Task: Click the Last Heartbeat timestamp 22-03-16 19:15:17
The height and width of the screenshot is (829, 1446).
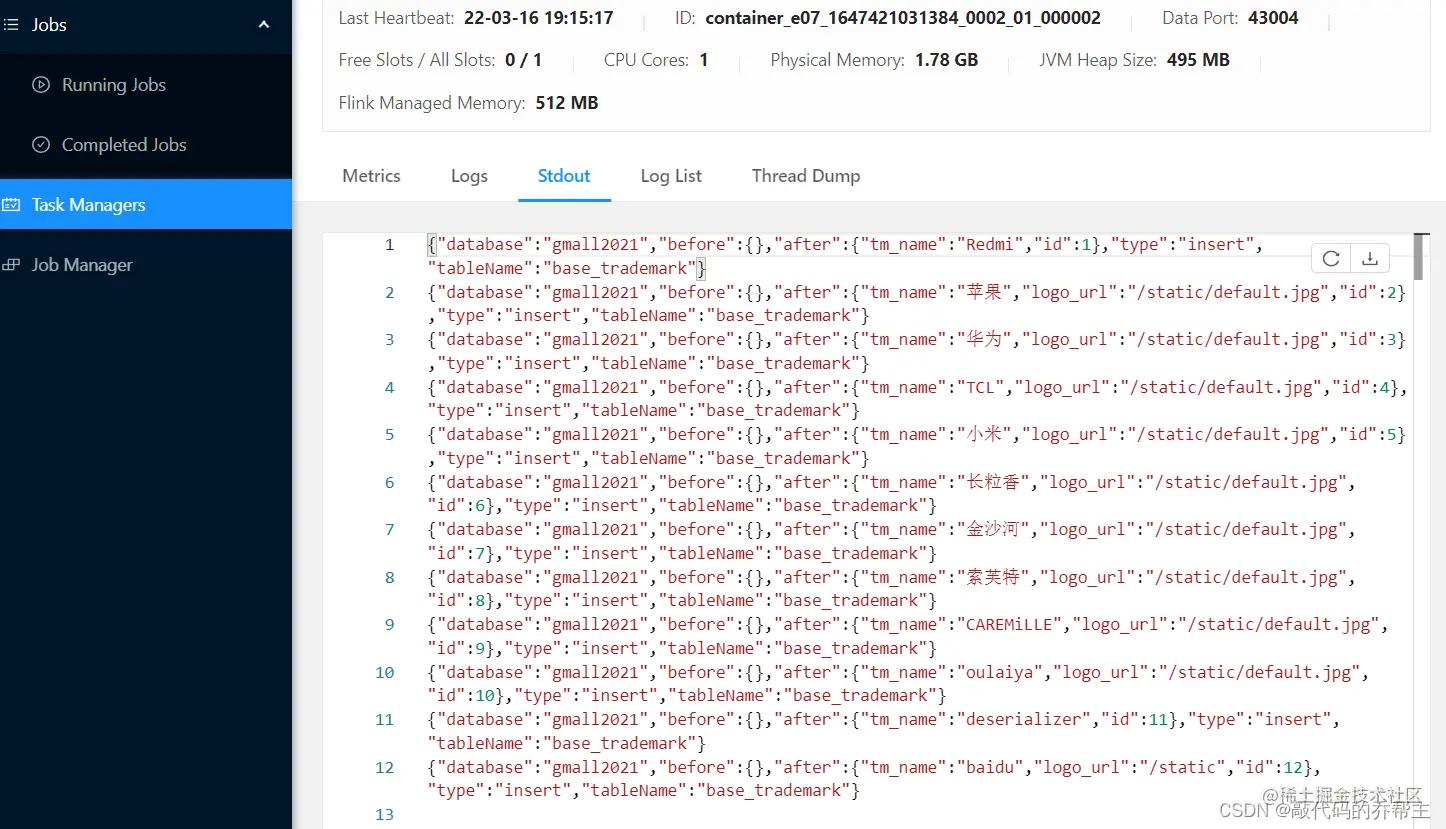Action: [x=537, y=18]
